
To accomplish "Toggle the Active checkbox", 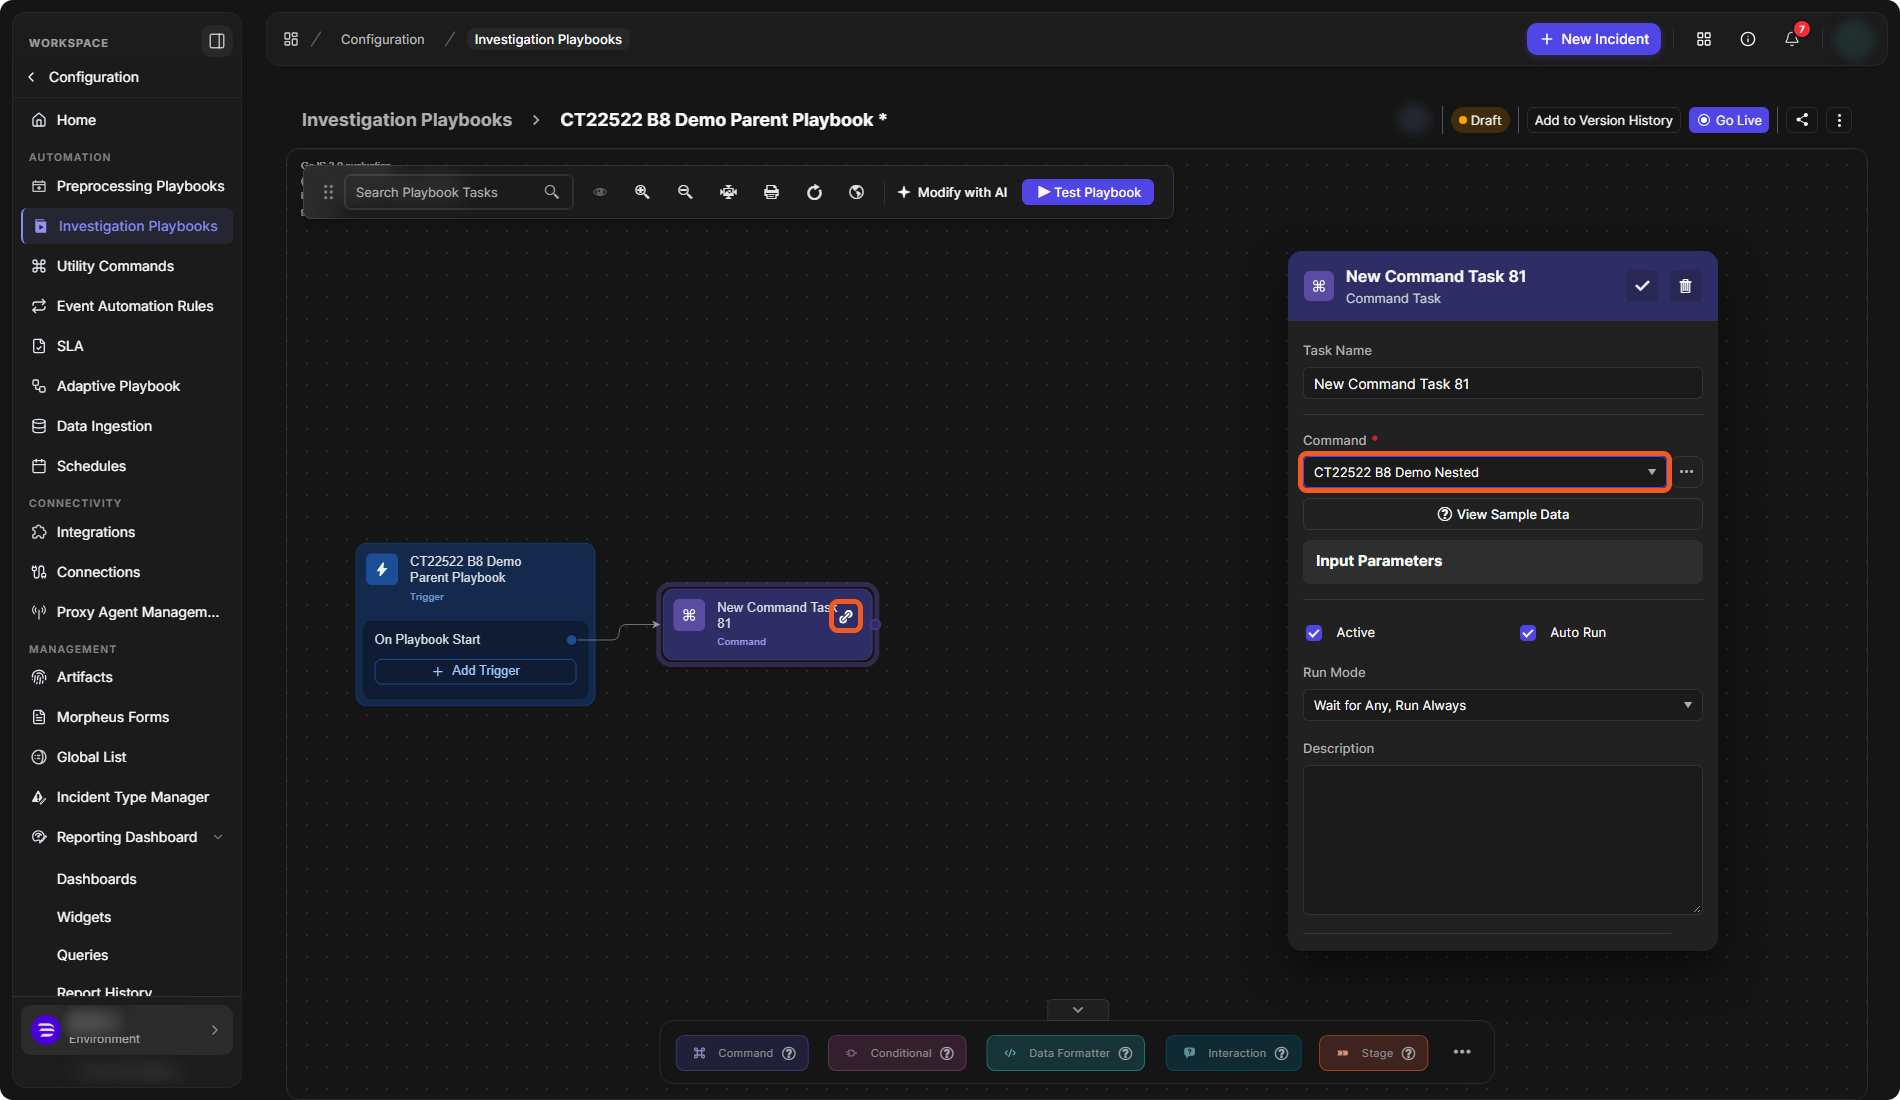I will click(1314, 633).
